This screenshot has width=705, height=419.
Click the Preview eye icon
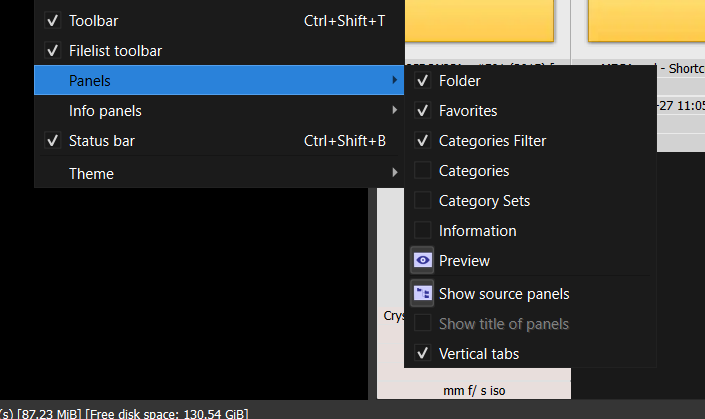[x=422, y=260]
